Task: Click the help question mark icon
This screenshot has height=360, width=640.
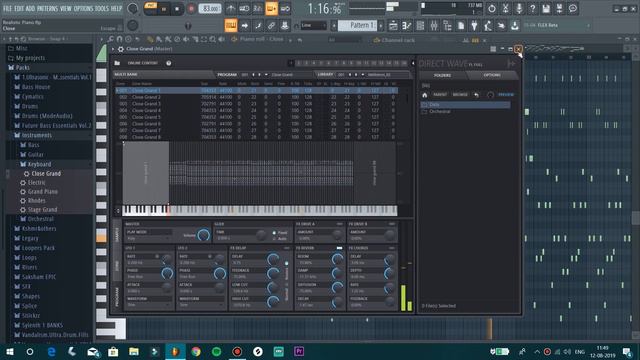Action: [x=532, y=9]
